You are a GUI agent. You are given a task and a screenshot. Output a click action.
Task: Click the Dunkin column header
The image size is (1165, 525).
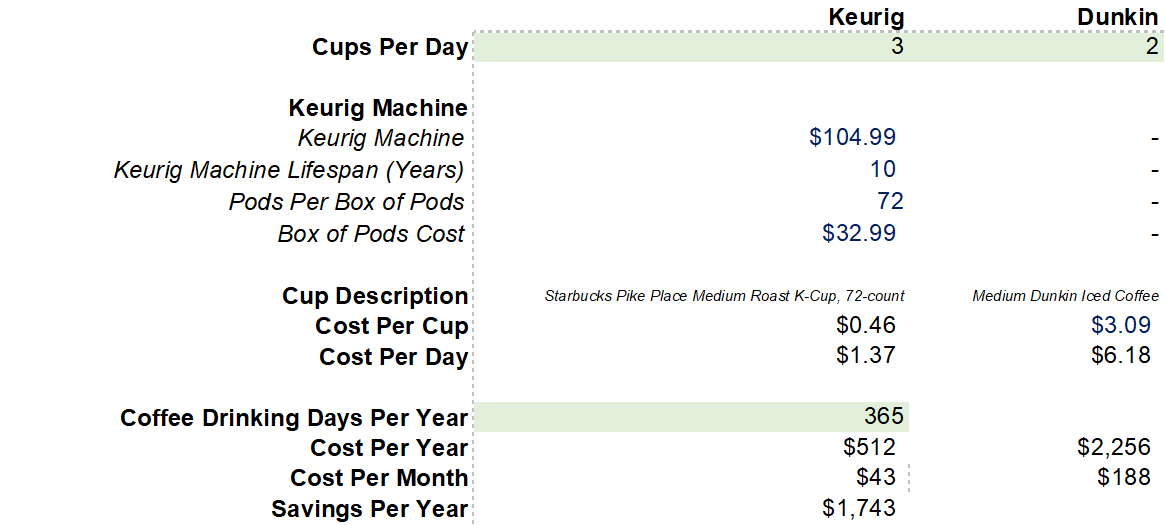[1118, 16]
